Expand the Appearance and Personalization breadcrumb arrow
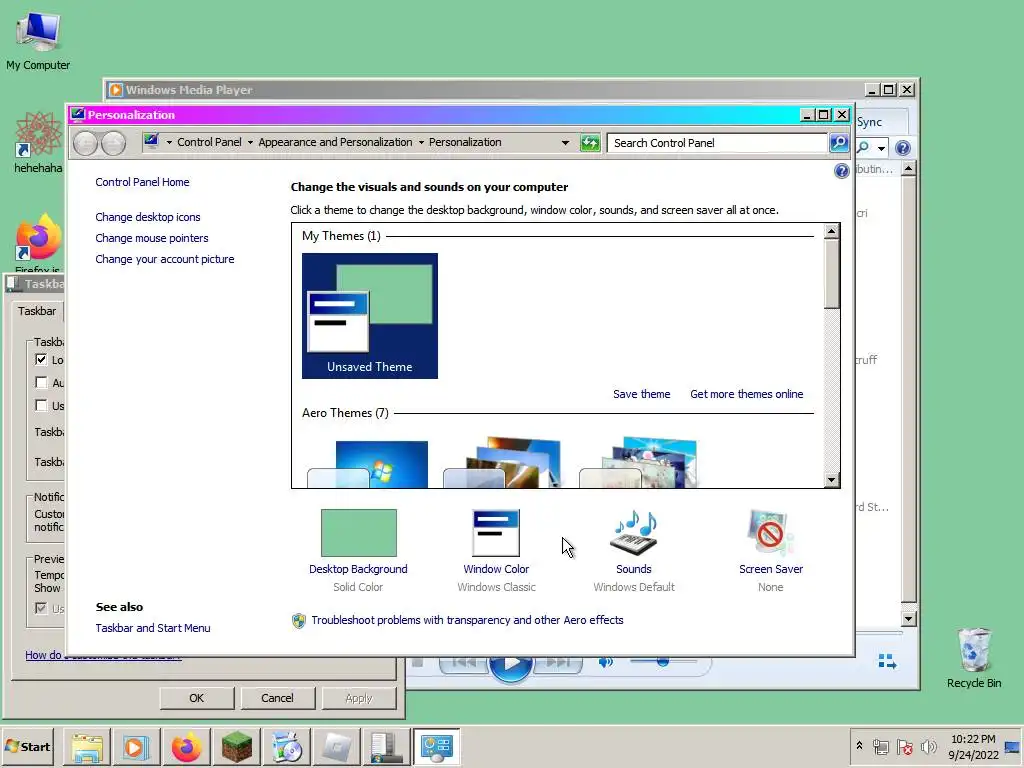Image resolution: width=1024 pixels, height=768 pixels. click(421, 142)
